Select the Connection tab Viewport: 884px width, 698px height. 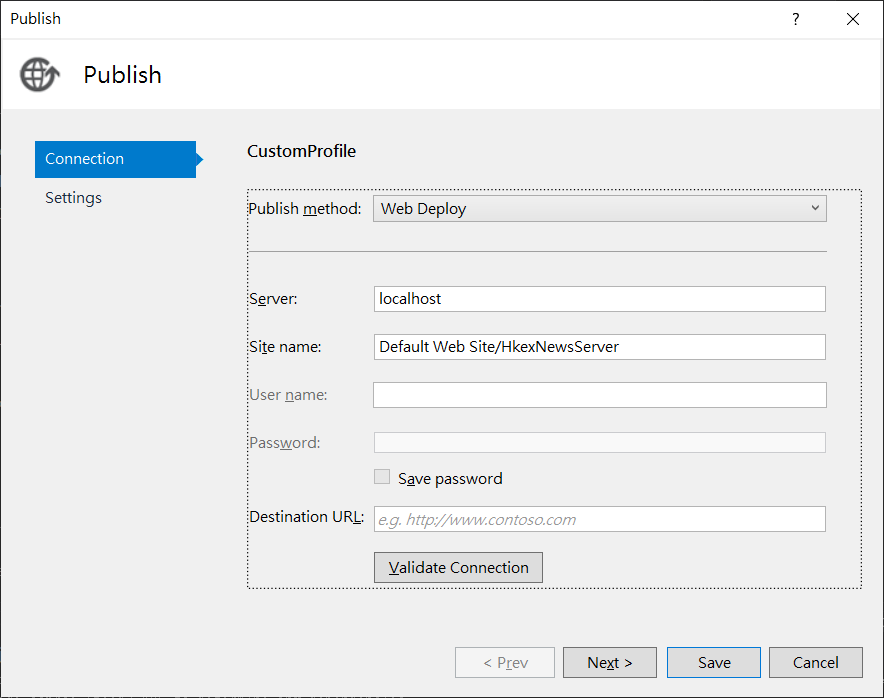click(116, 159)
